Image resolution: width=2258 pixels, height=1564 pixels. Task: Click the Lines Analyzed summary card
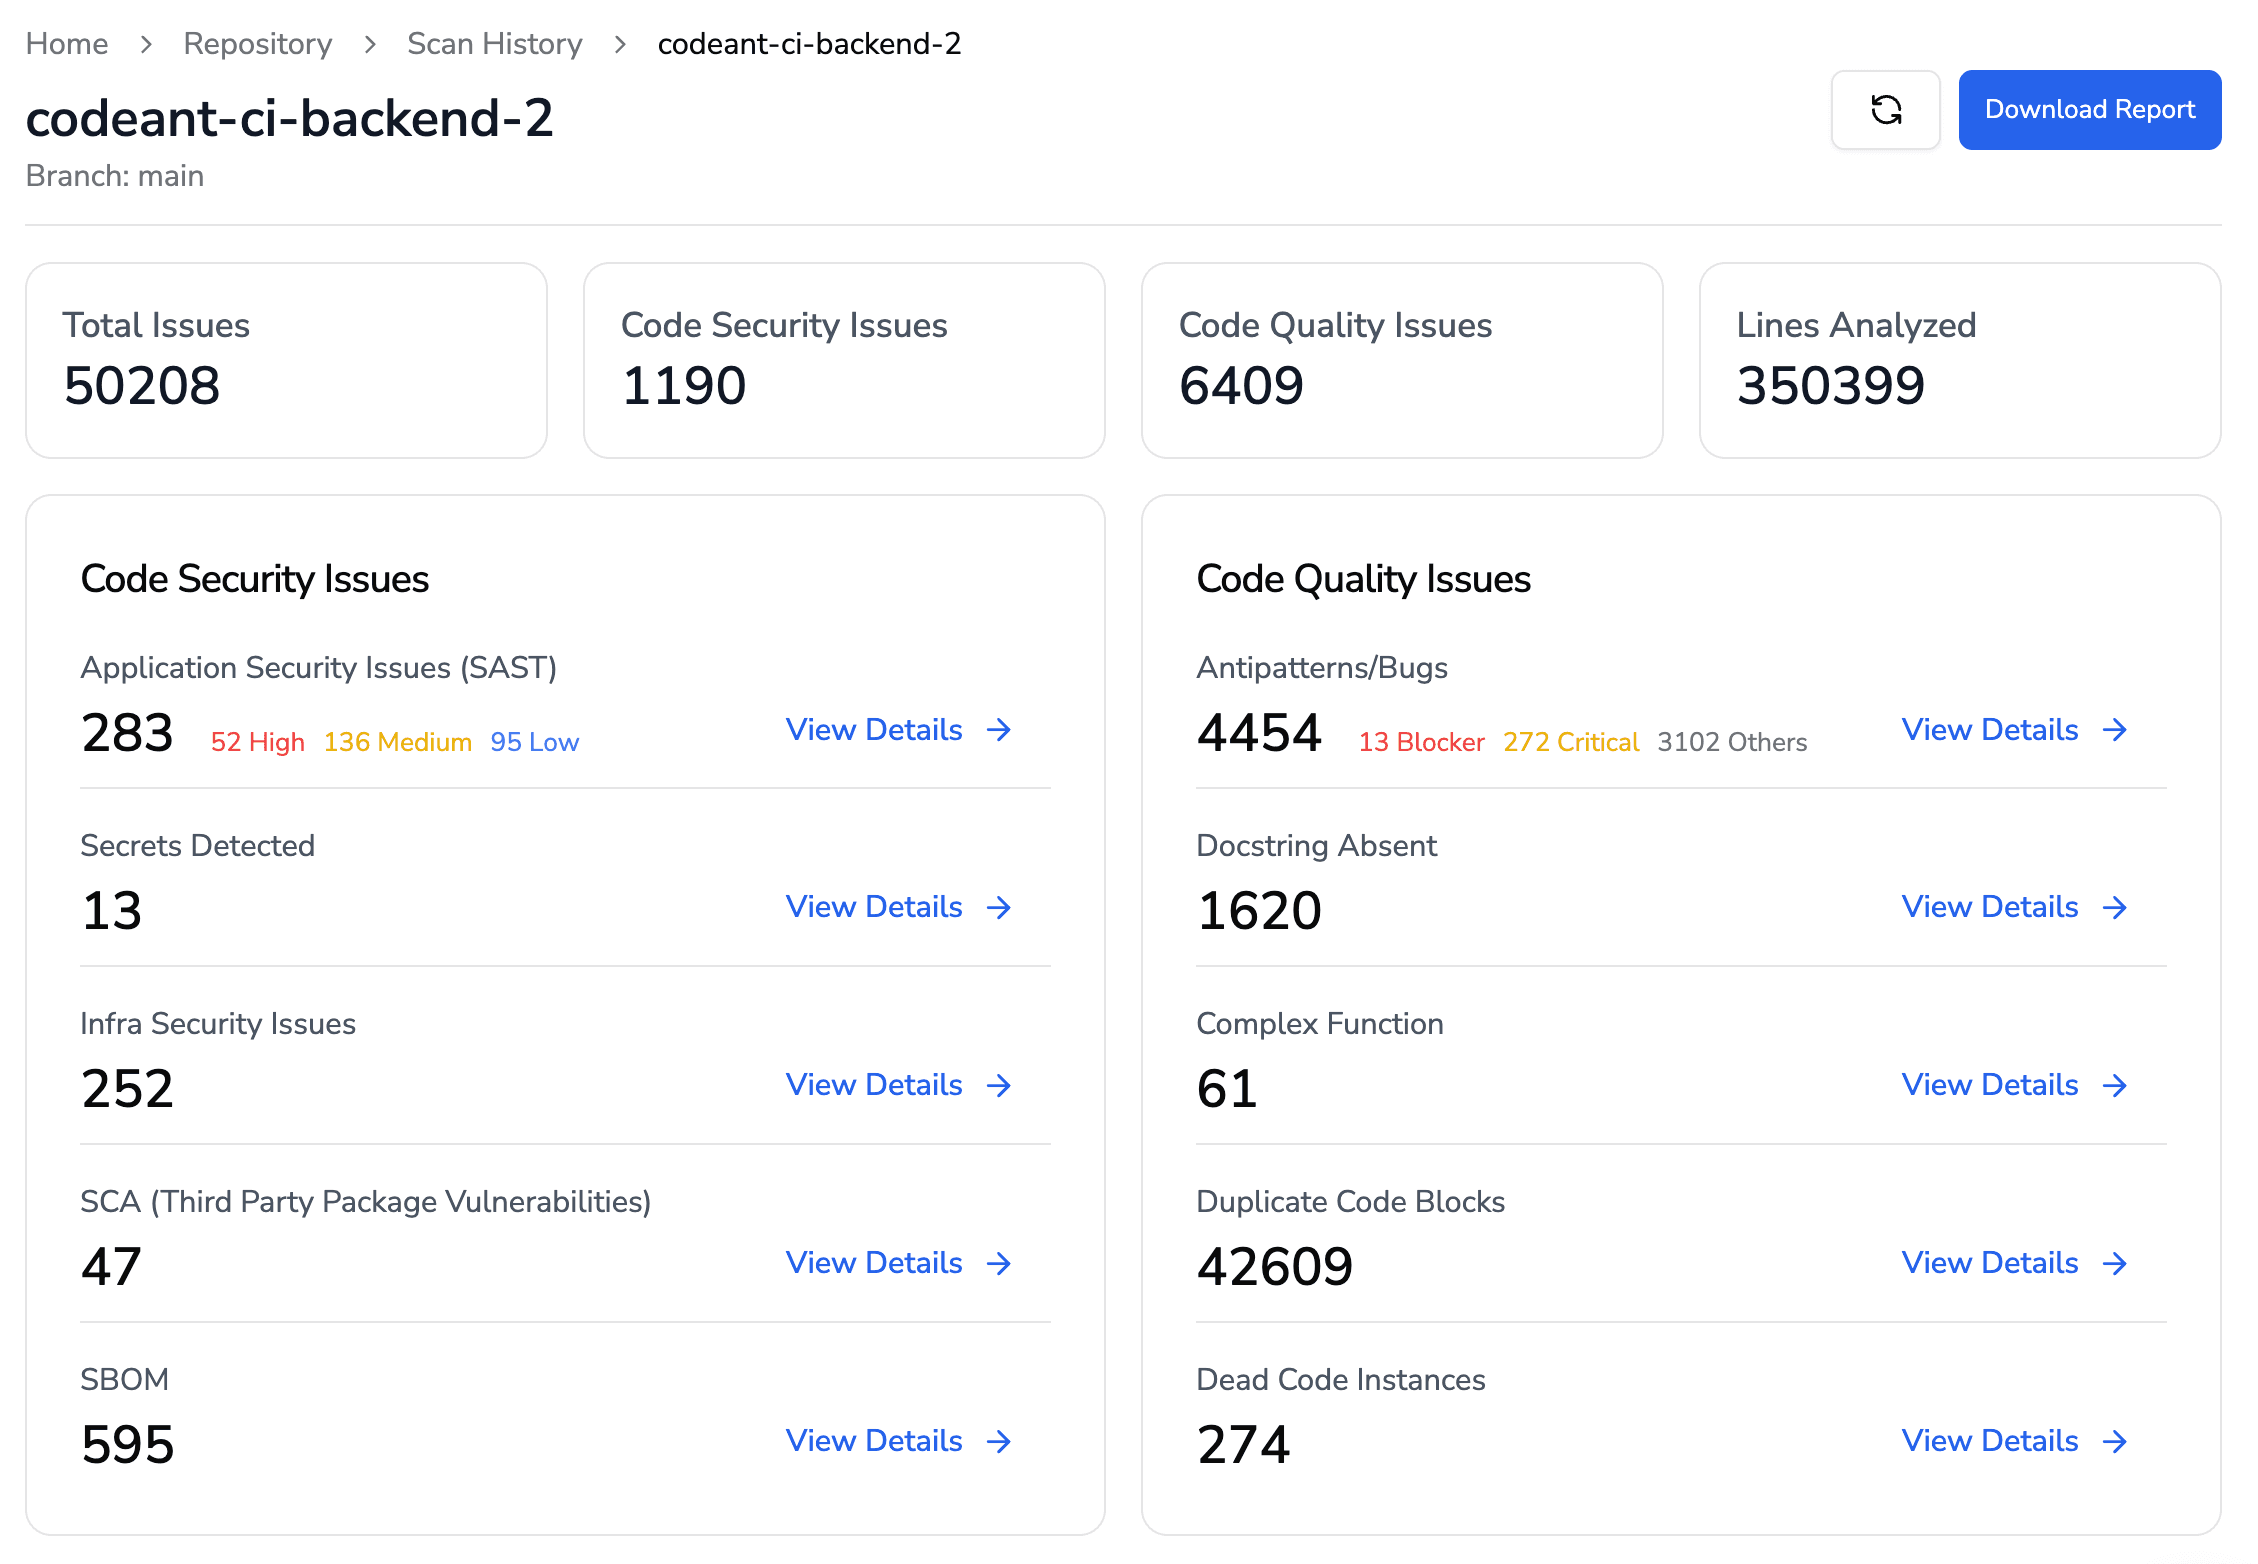(x=1960, y=360)
